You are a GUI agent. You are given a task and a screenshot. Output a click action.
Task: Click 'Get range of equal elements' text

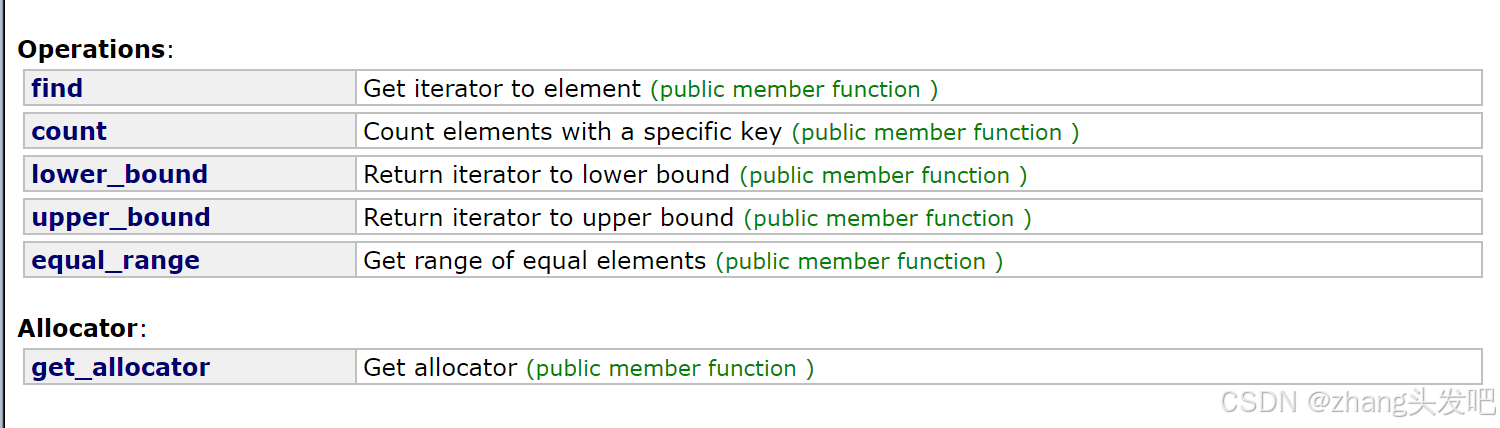click(x=534, y=260)
